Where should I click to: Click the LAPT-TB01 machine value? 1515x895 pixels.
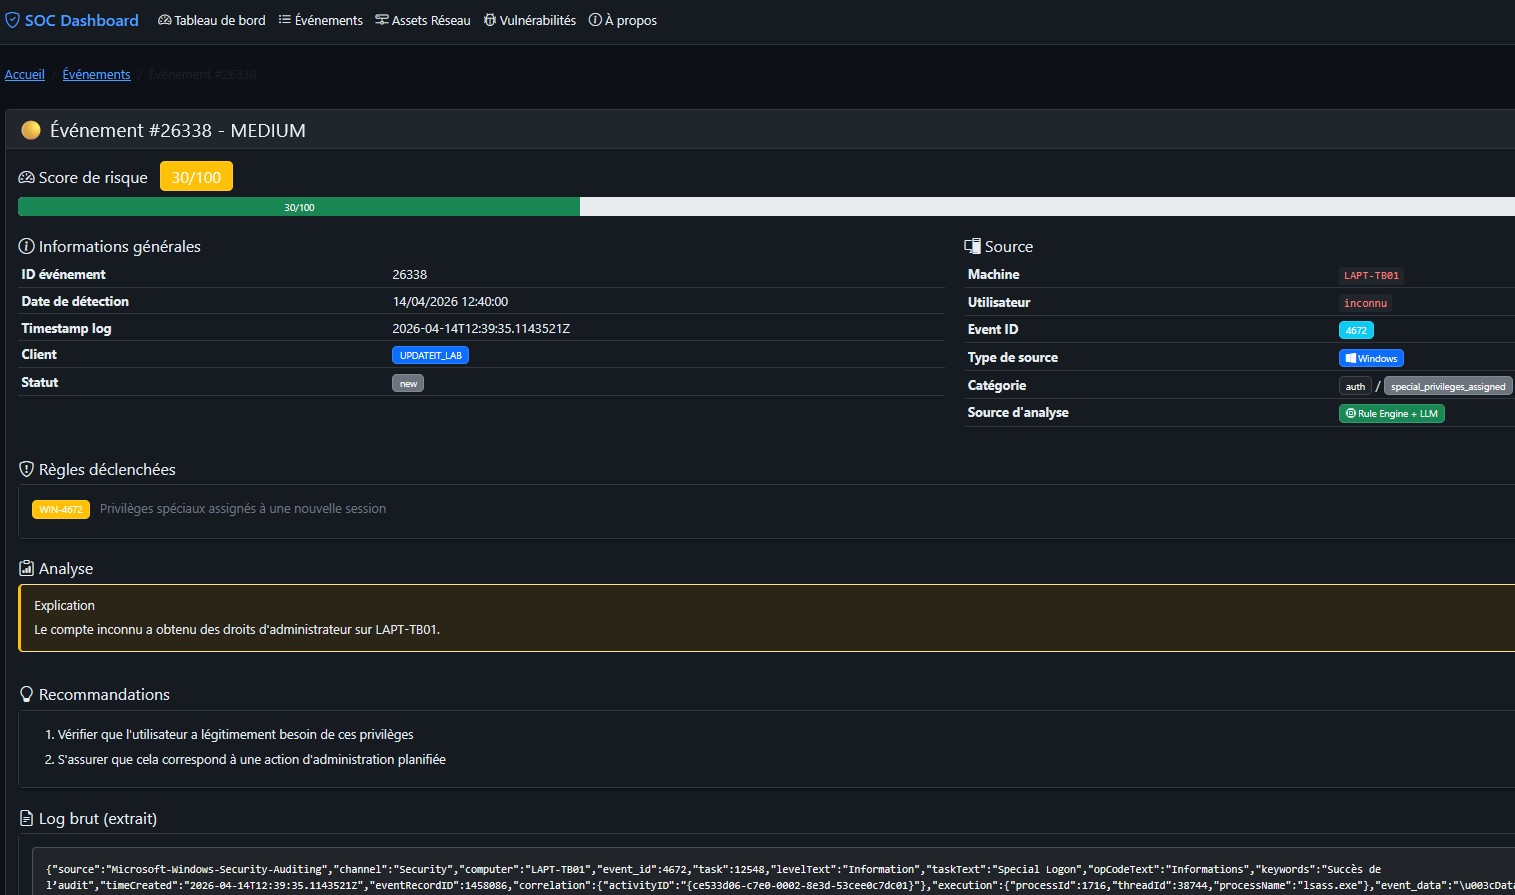point(1371,275)
